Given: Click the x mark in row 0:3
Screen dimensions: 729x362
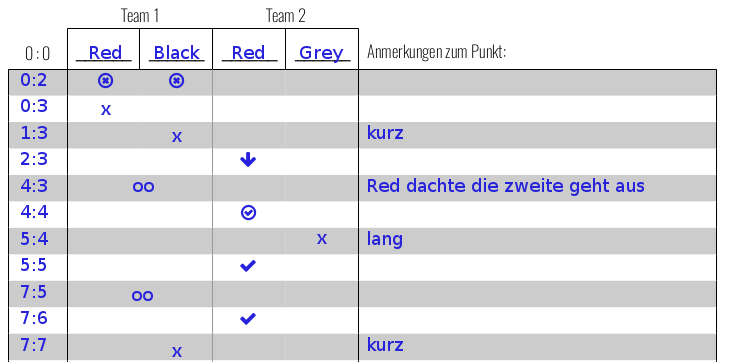Looking at the screenshot, I should (106, 110).
